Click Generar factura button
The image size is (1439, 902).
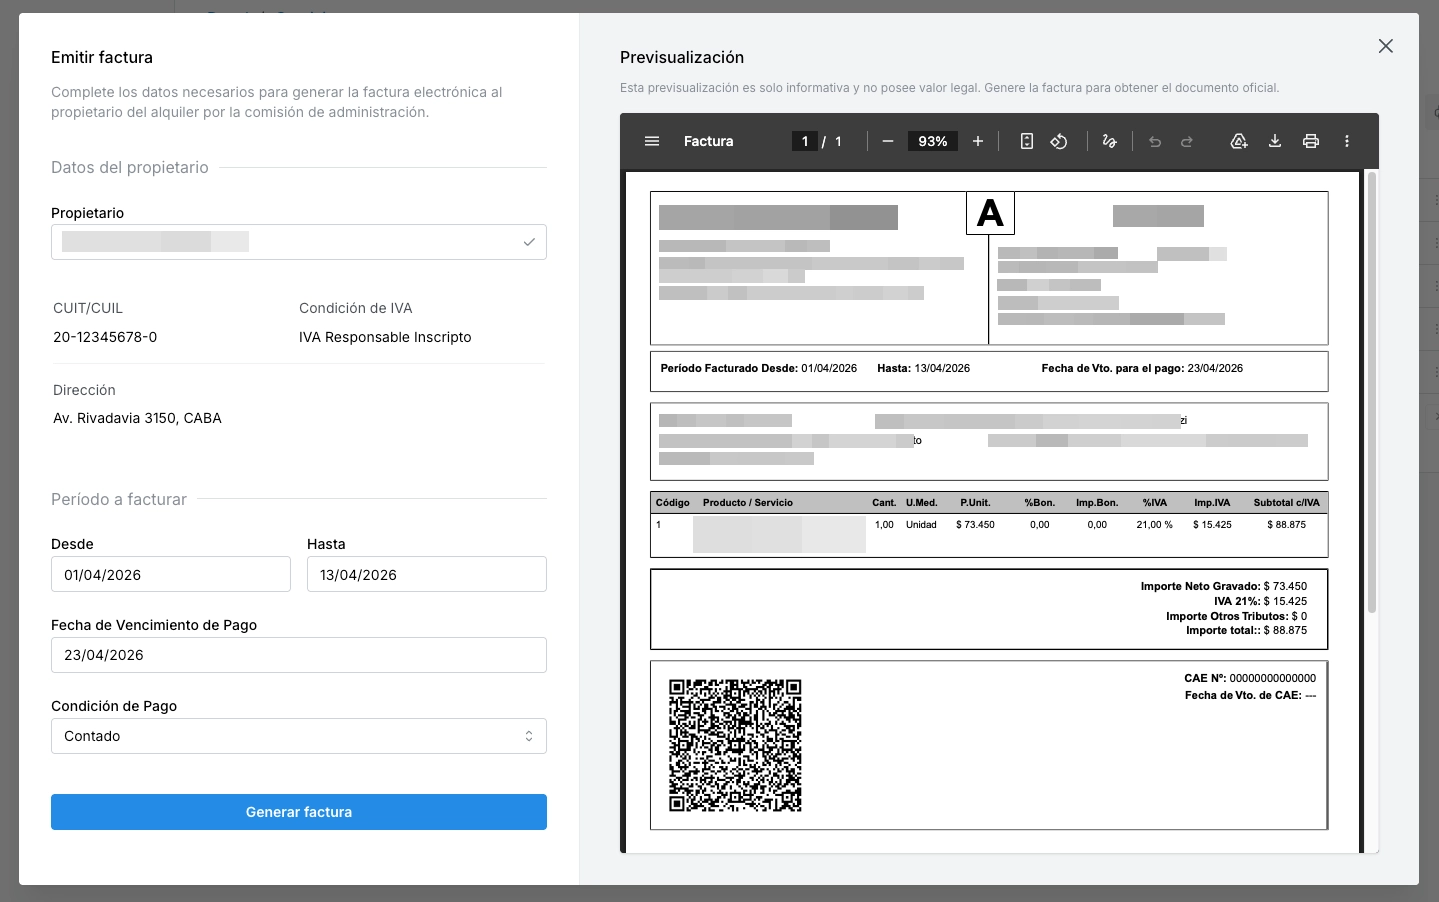299,812
